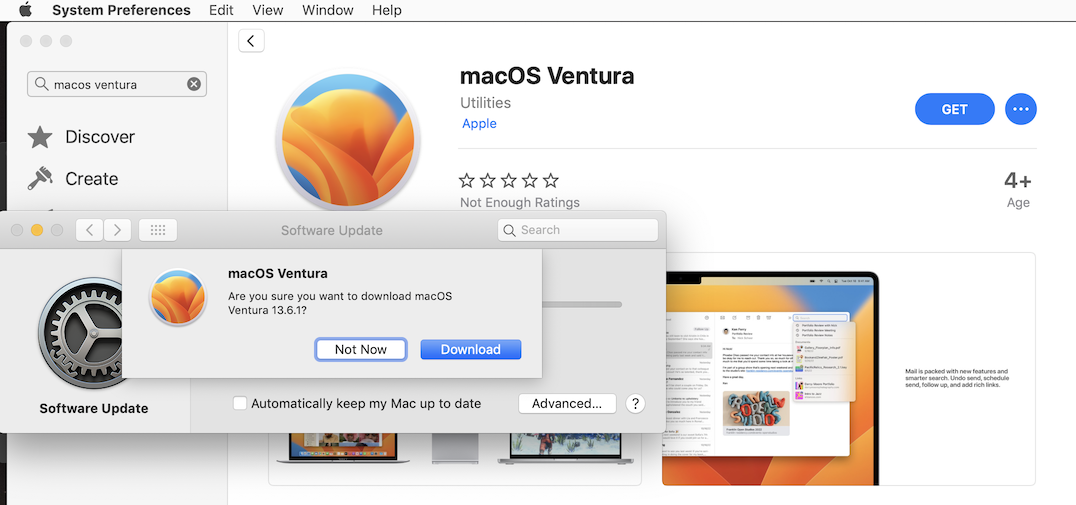Open the System Preferences menu
This screenshot has width=1076, height=505.
click(x=121, y=10)
